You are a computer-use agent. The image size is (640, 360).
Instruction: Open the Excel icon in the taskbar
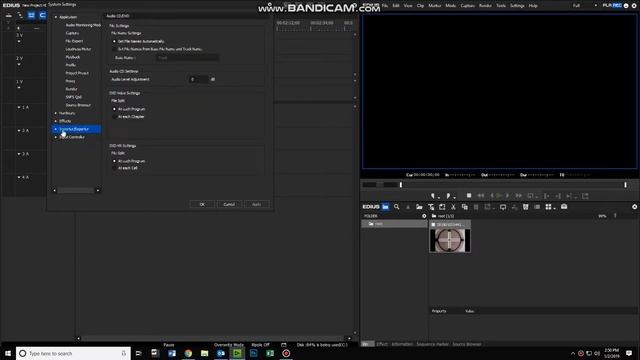[x=270, y=353]
